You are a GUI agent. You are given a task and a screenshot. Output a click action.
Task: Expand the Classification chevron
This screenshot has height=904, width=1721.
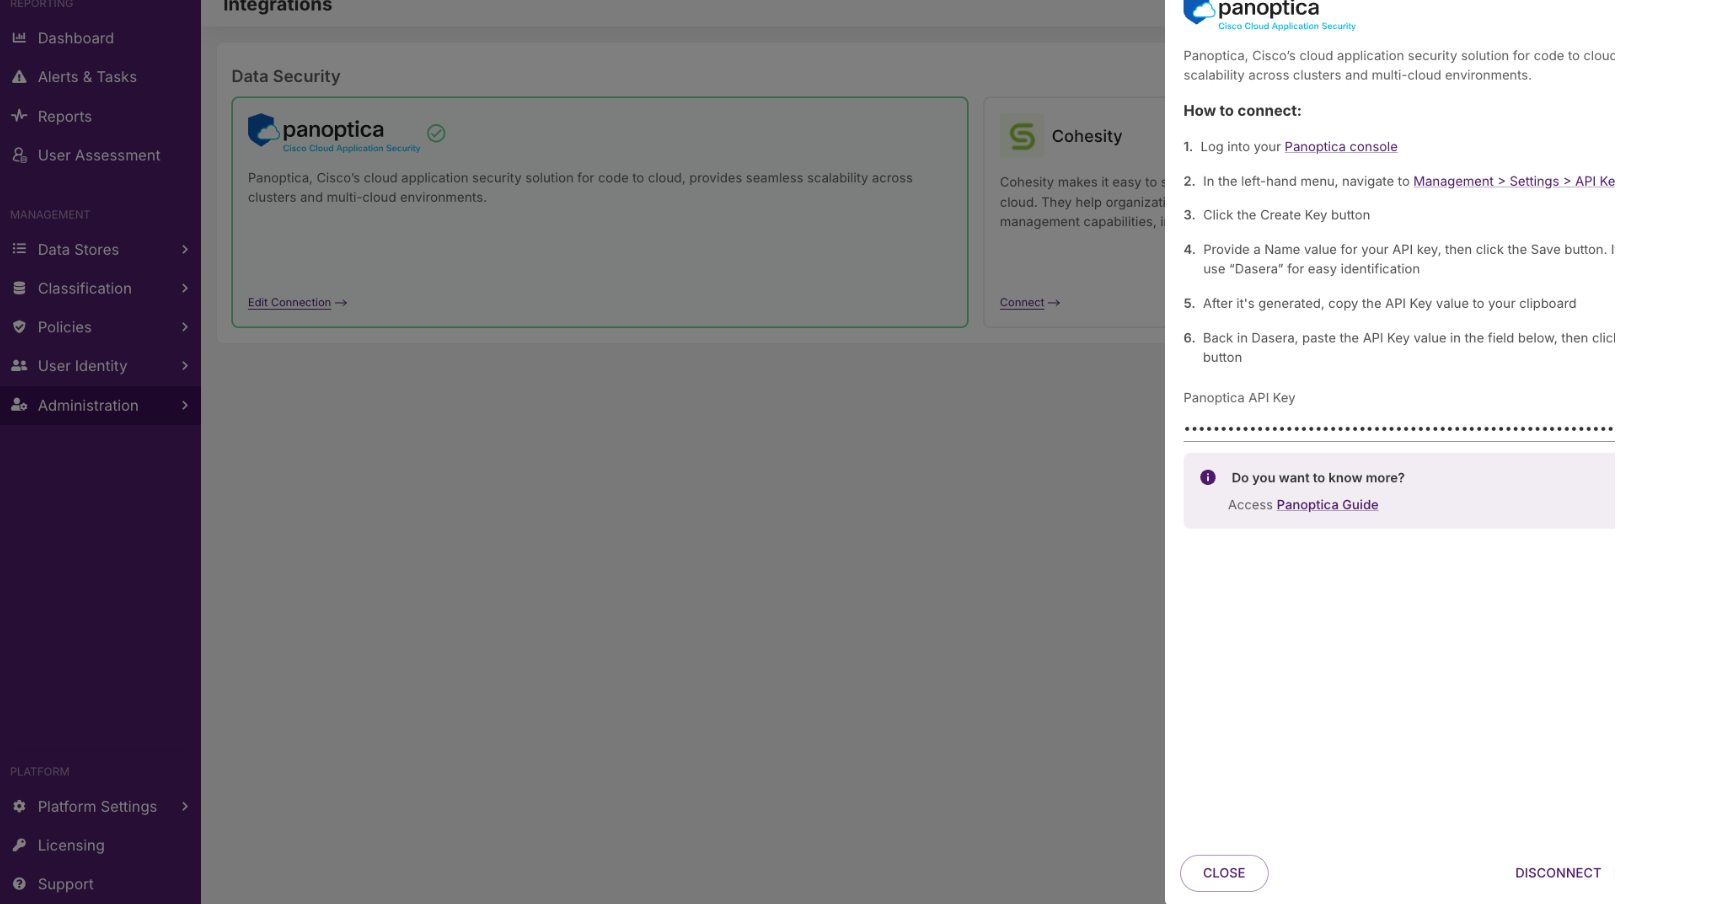coord(185,288)
